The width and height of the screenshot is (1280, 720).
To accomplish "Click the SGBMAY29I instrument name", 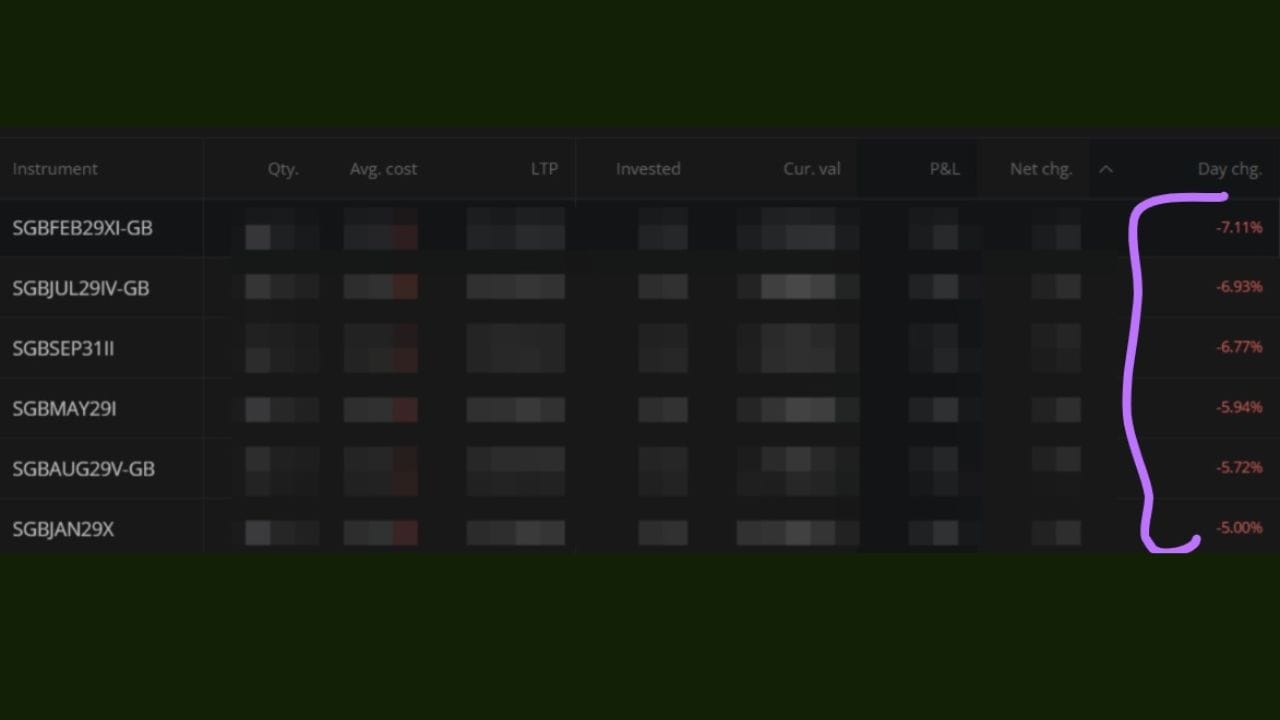I will [x=64, y=408].
